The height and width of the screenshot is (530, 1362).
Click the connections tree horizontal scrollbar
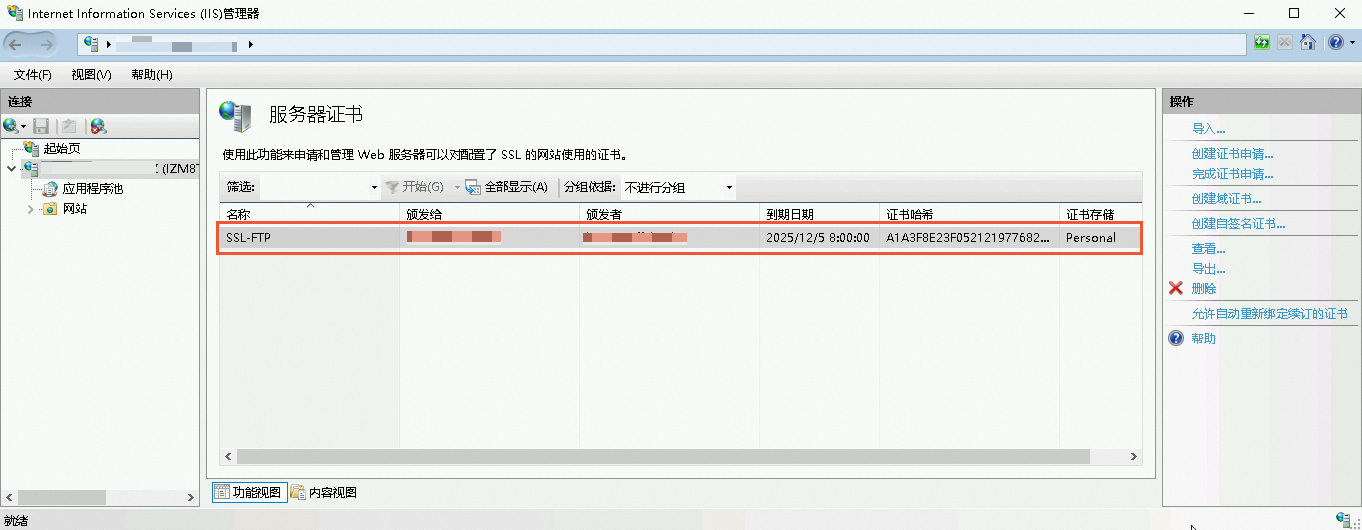[x=62, y=497]
